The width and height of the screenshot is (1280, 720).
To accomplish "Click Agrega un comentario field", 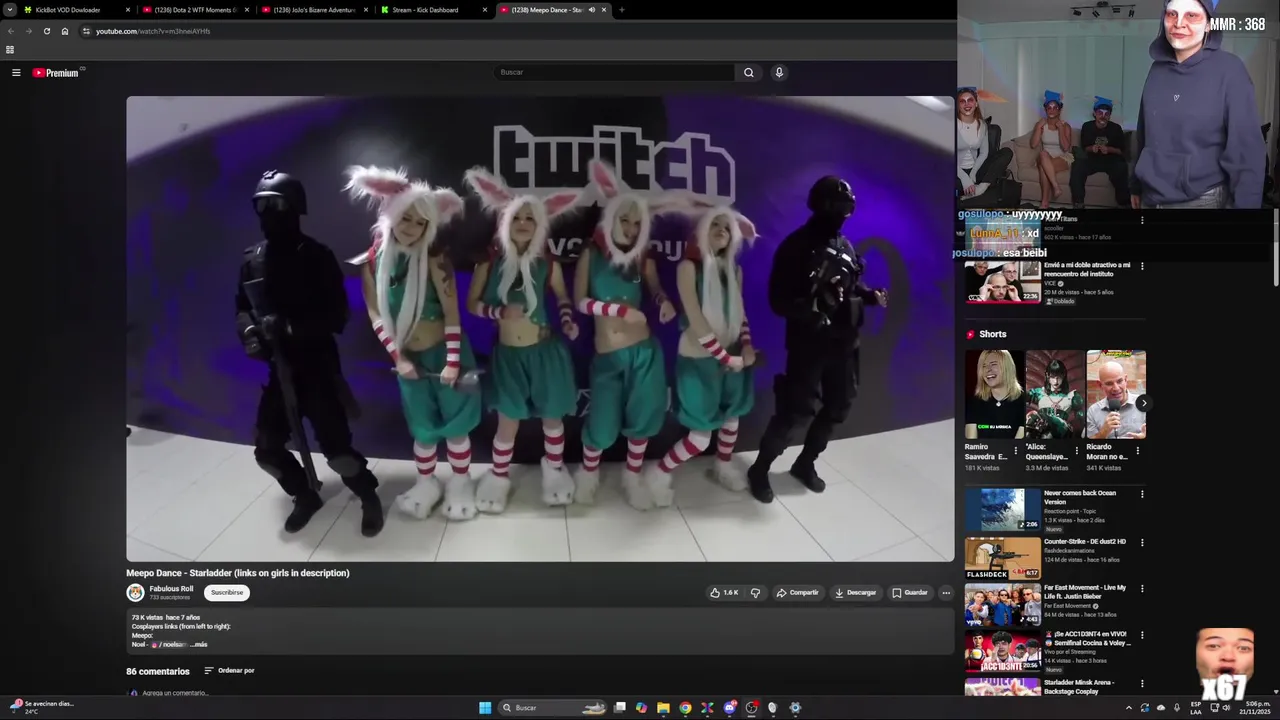I will (x=175, y=692).
